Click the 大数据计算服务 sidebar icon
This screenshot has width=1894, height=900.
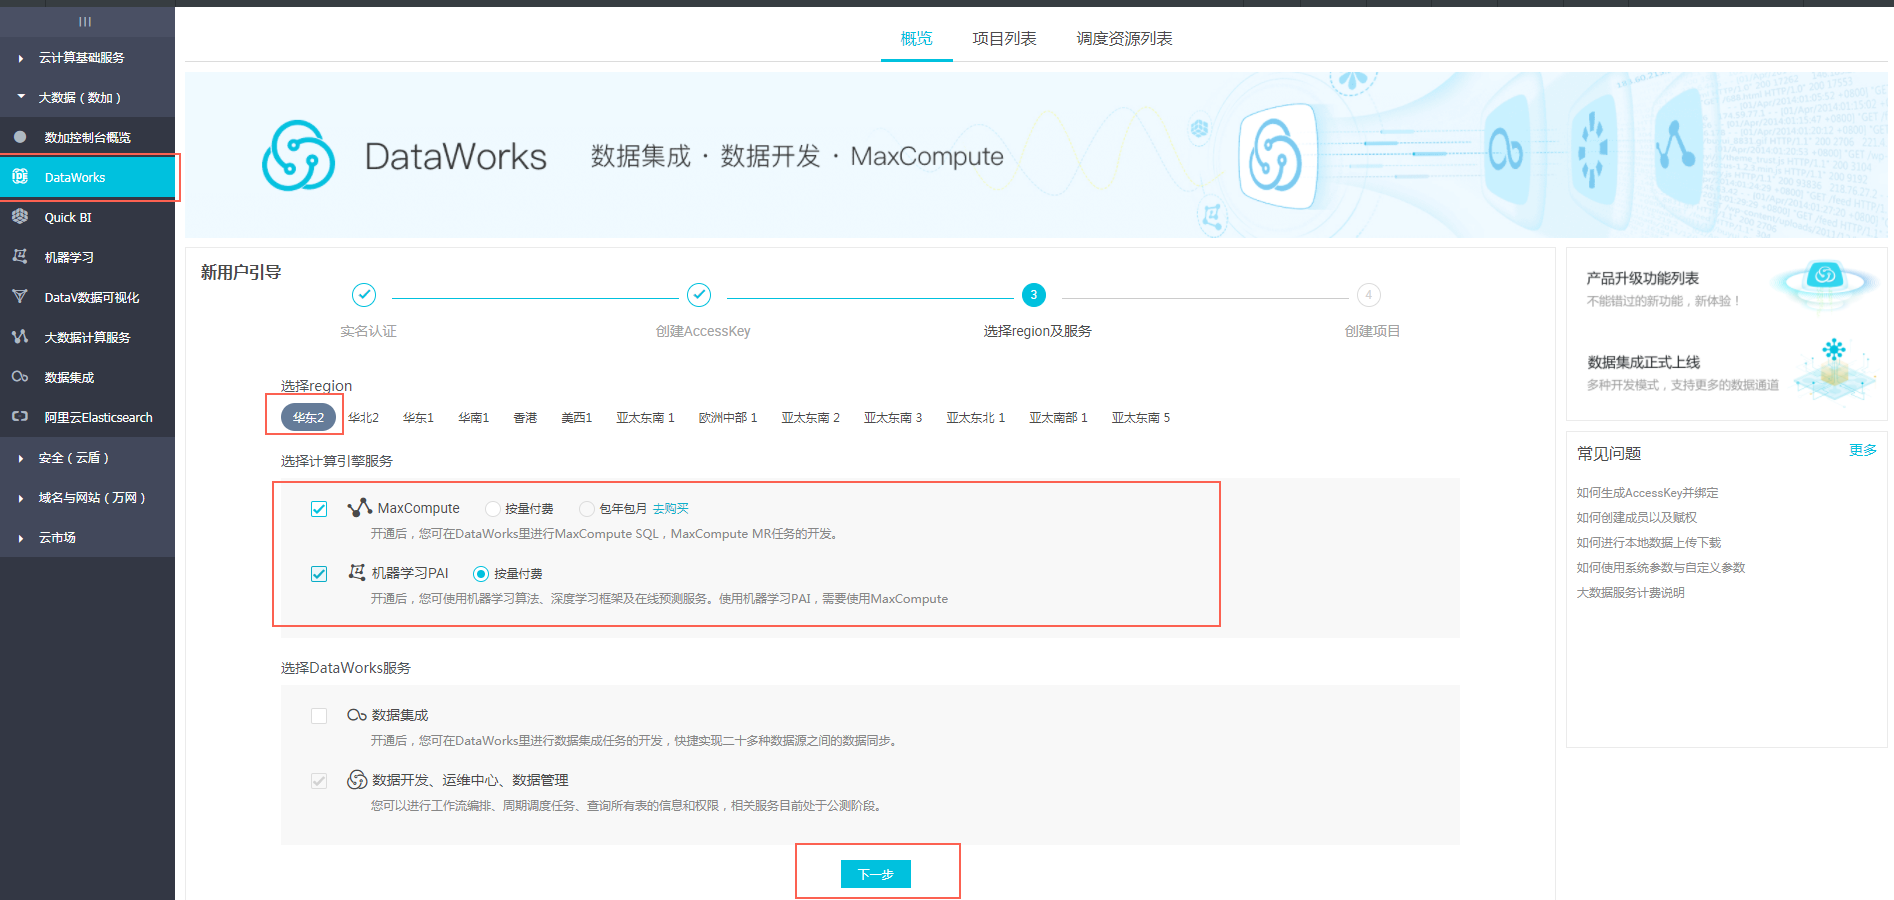coord(20,337)
